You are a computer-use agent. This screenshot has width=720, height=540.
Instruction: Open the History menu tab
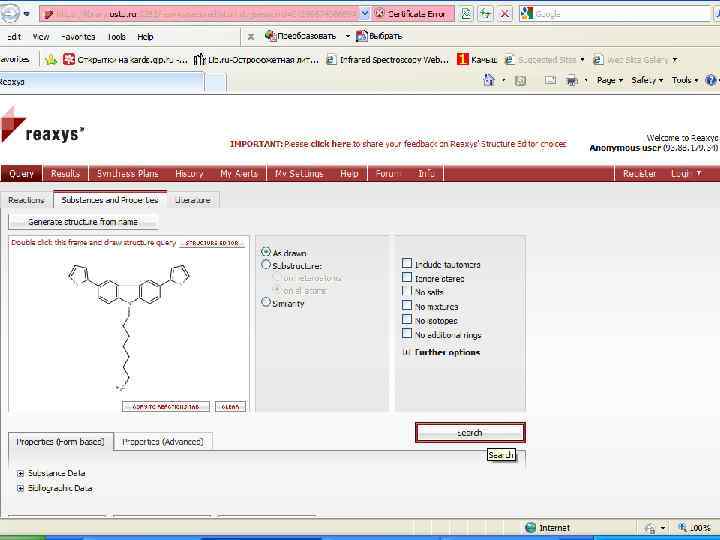pyautogui.click(x=189, y=174)
